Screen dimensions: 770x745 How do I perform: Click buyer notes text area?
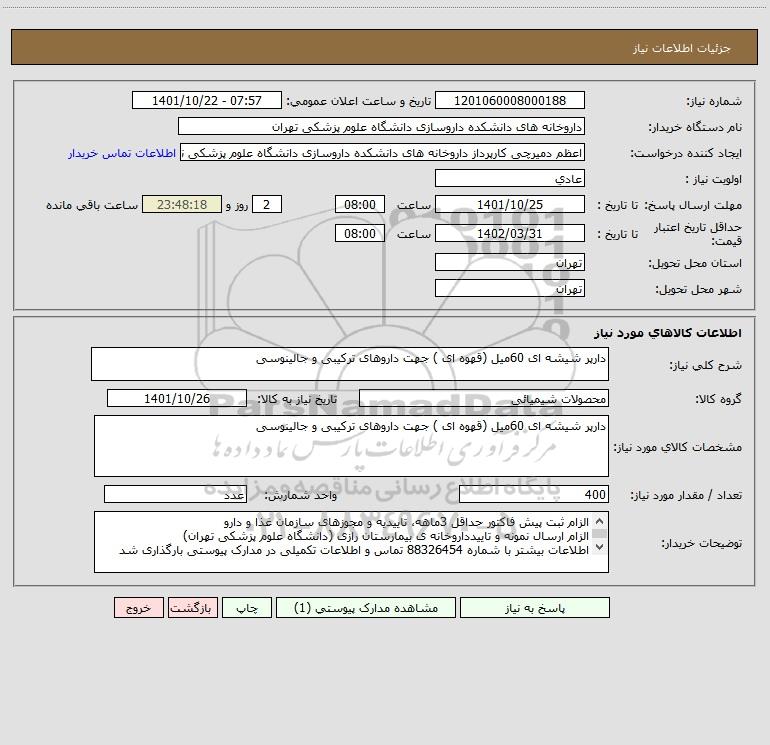tap(351, 542)
